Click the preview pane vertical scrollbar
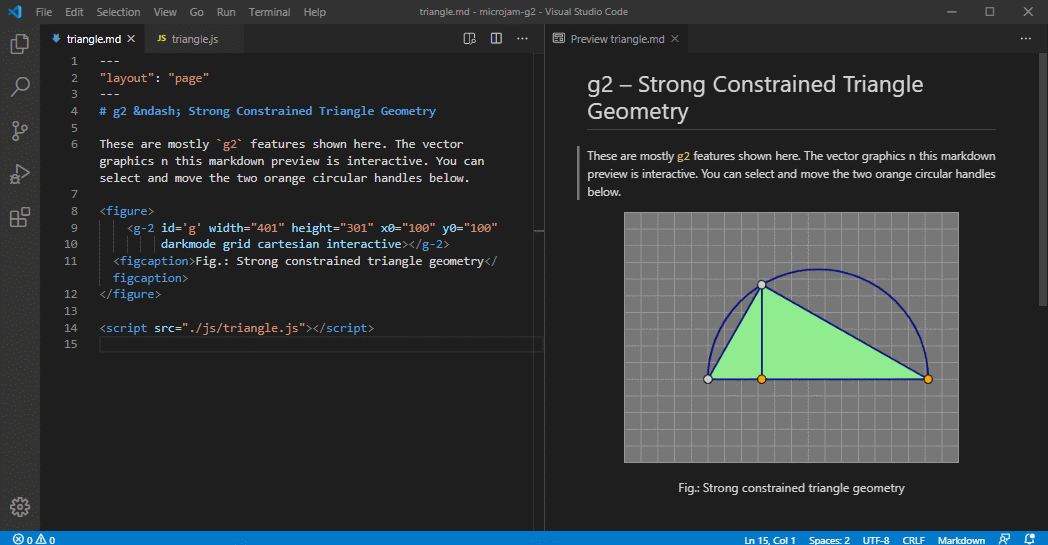This screenshot has width=1048, height=545. [1043, 181]
